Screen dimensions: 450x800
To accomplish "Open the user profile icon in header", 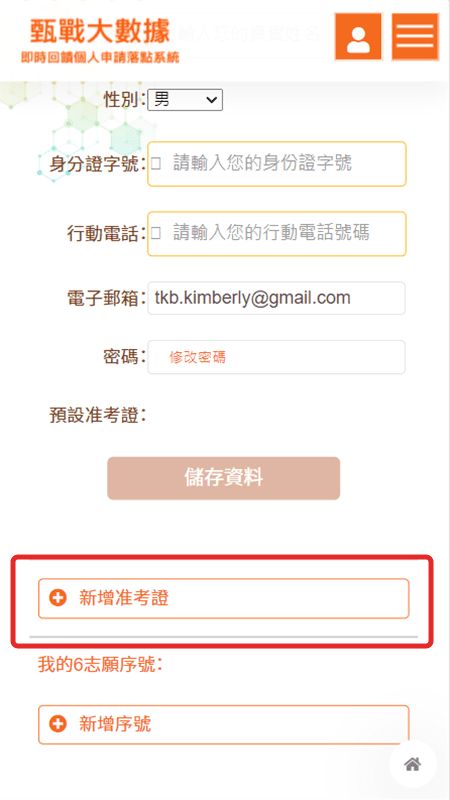I will click(x=358, y=37).
